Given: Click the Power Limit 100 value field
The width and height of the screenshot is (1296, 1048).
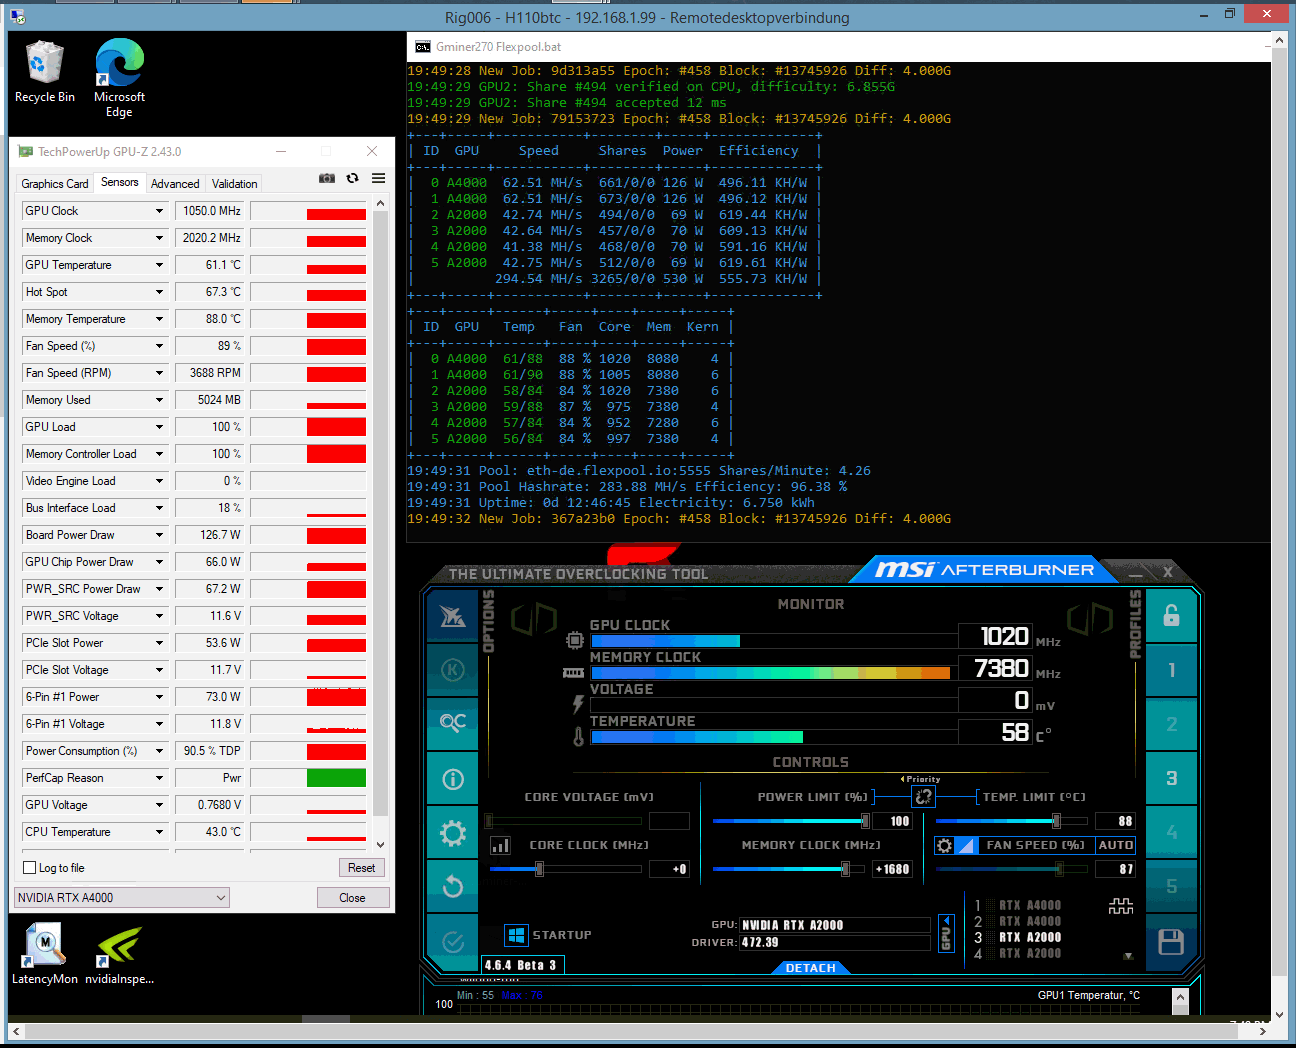Looking at the screenshot, I should (892, 821).
